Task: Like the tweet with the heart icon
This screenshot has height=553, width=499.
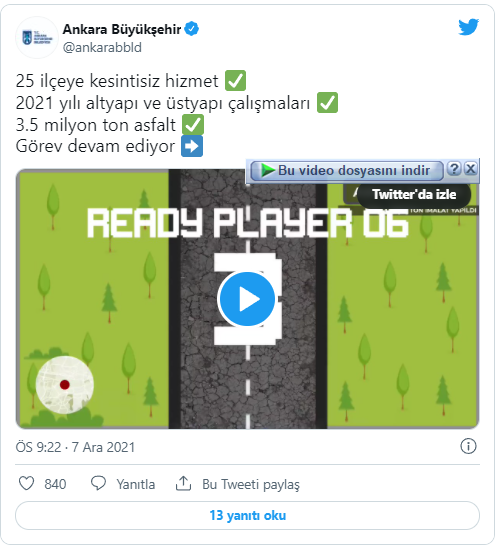Action: click(26, 484)
